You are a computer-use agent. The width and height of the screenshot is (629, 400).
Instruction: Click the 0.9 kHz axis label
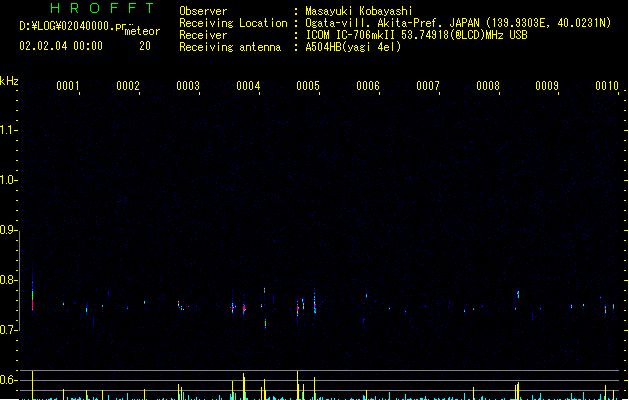[x=8, y=230]
